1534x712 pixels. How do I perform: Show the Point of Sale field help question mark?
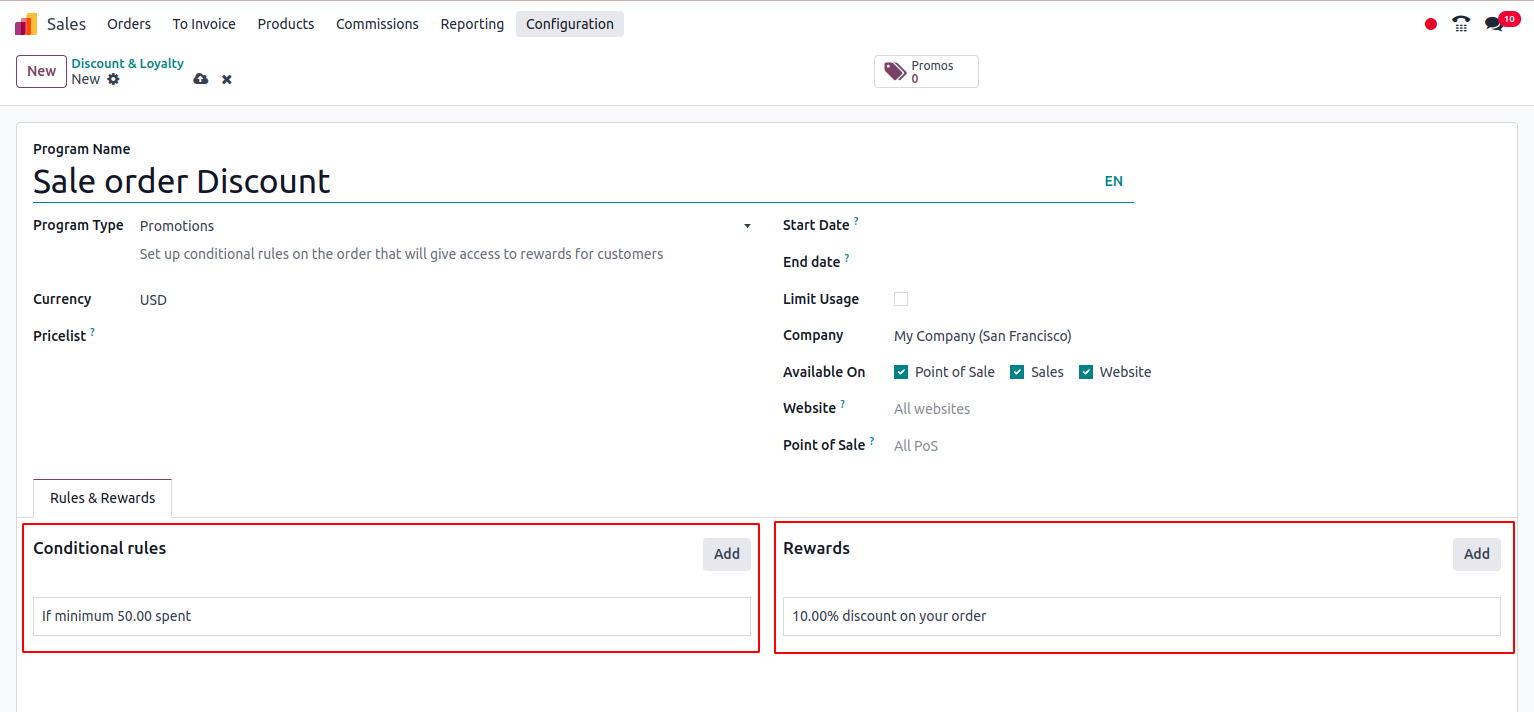click(872, 441)
